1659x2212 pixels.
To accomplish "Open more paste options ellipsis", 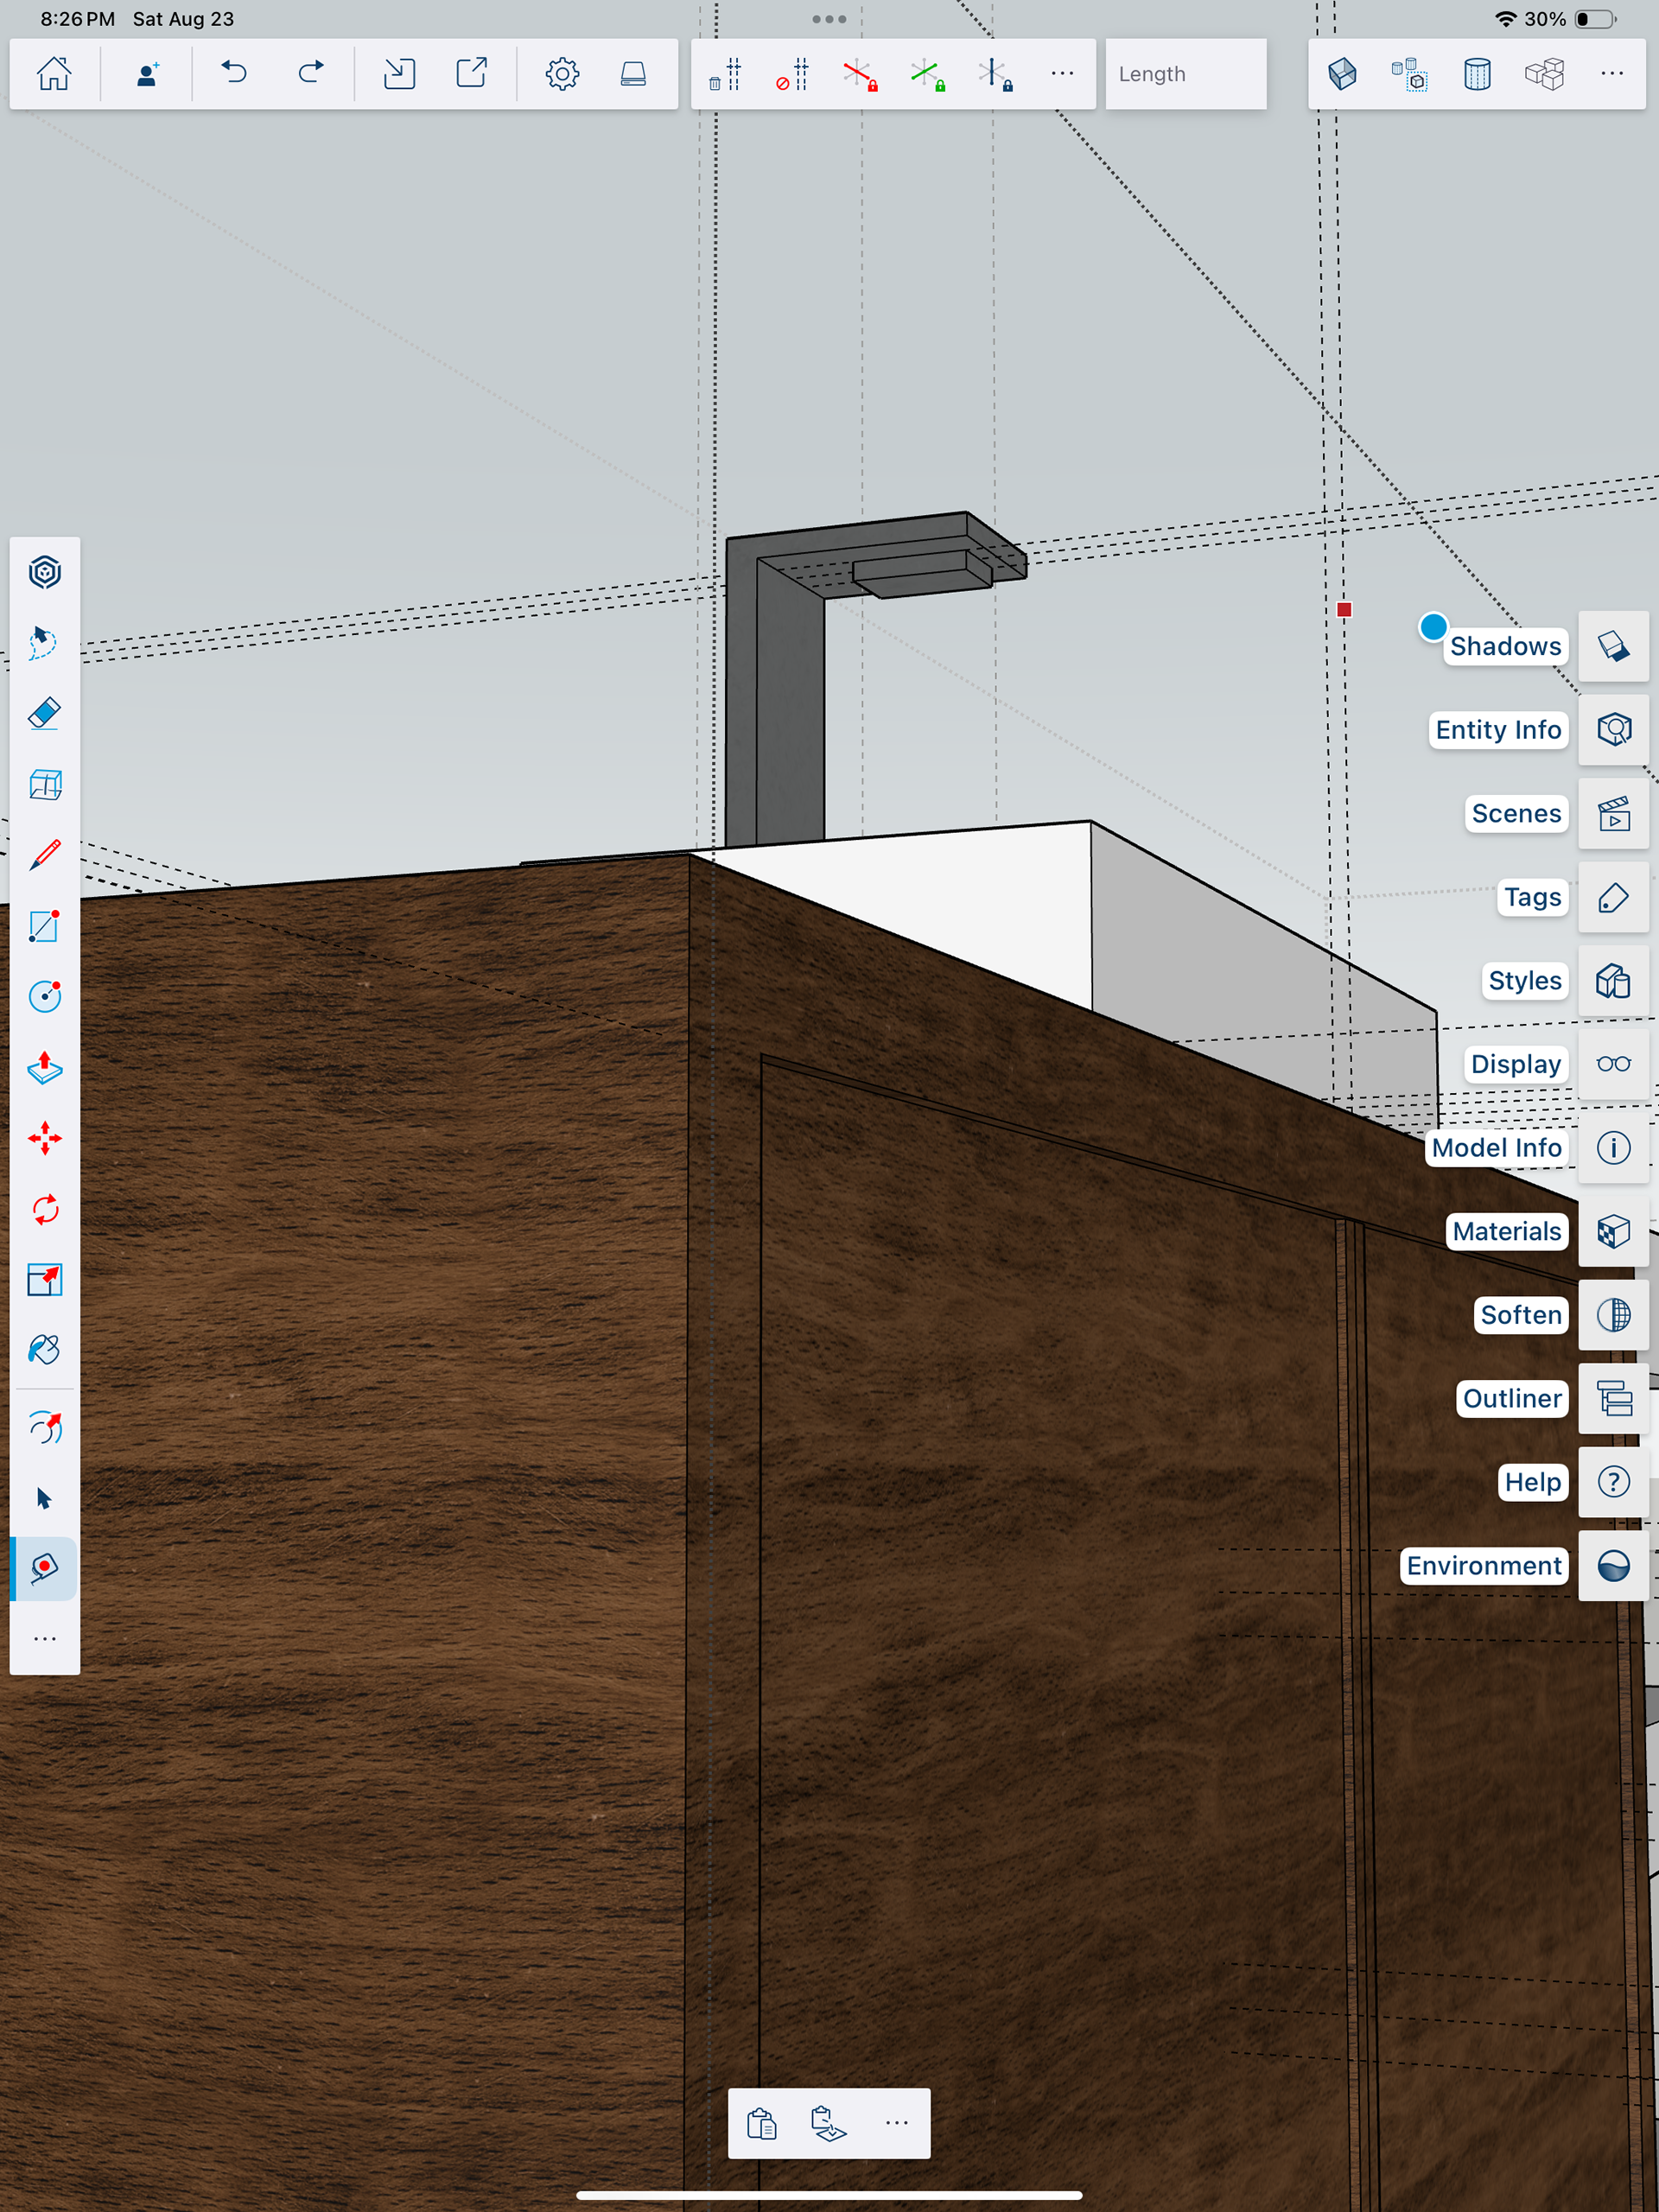I will pos(896,2123).
